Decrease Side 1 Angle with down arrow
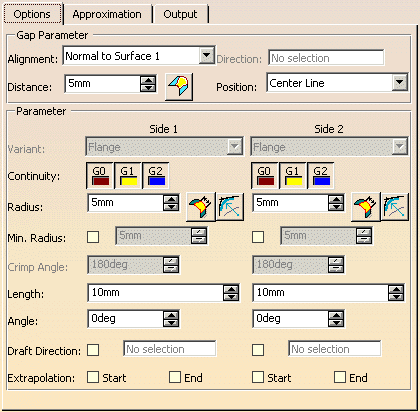 pos(171,322)
